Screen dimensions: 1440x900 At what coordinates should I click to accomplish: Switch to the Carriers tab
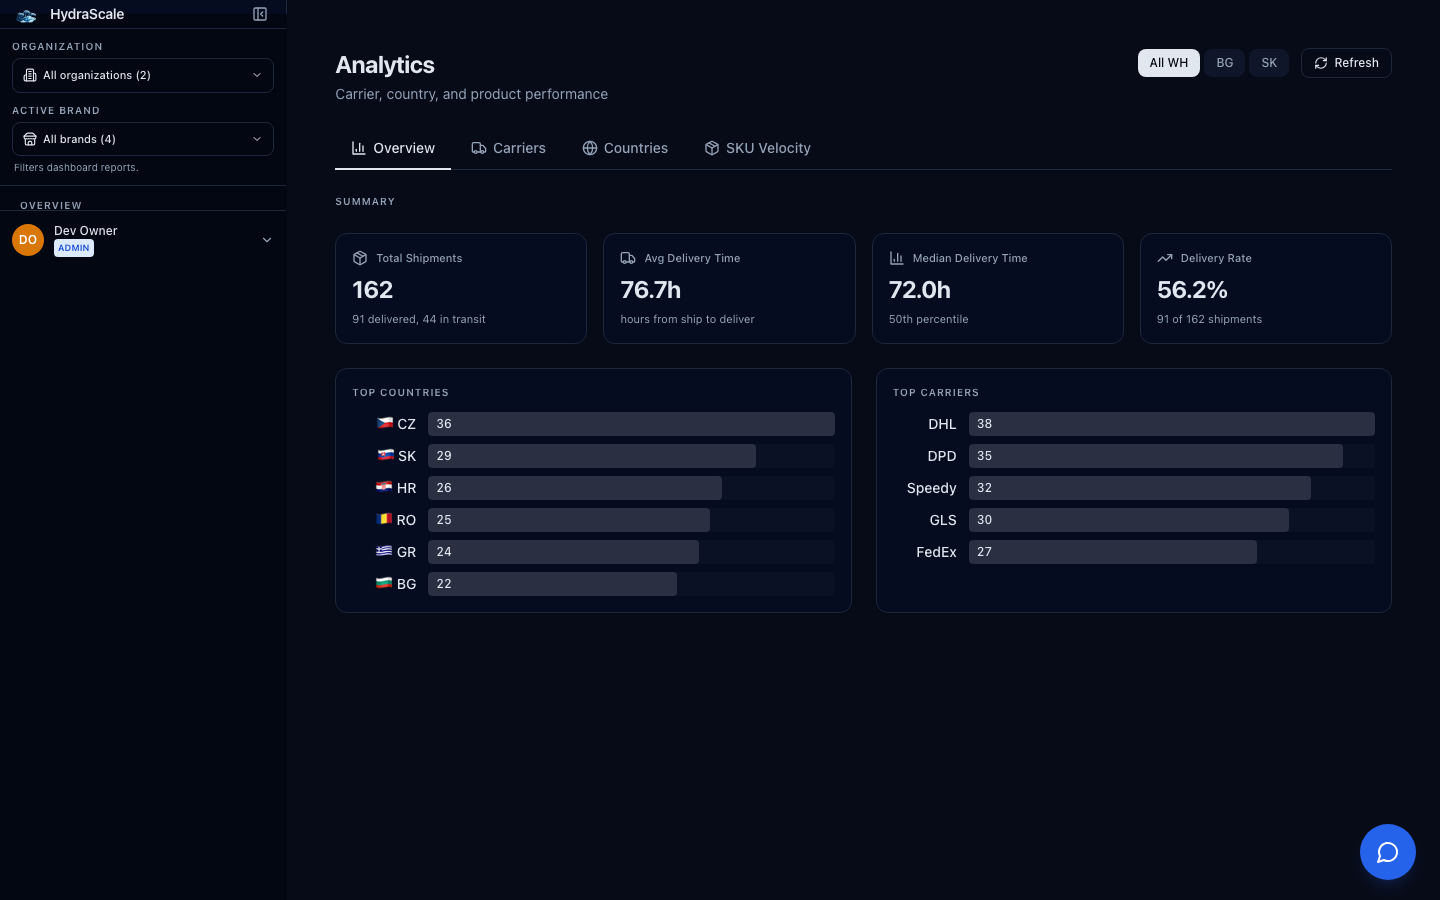(x=508, y=148)
